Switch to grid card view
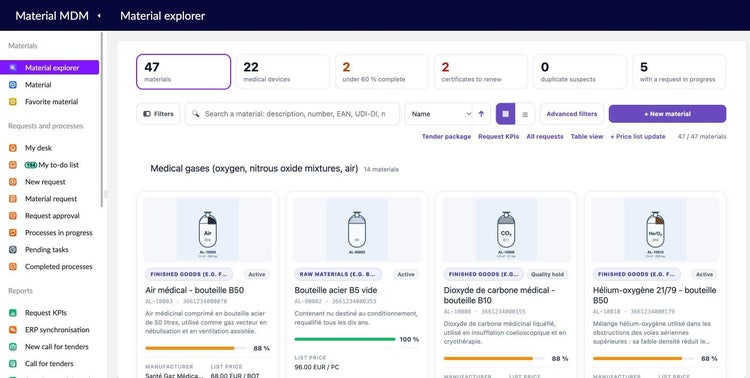 506,114
